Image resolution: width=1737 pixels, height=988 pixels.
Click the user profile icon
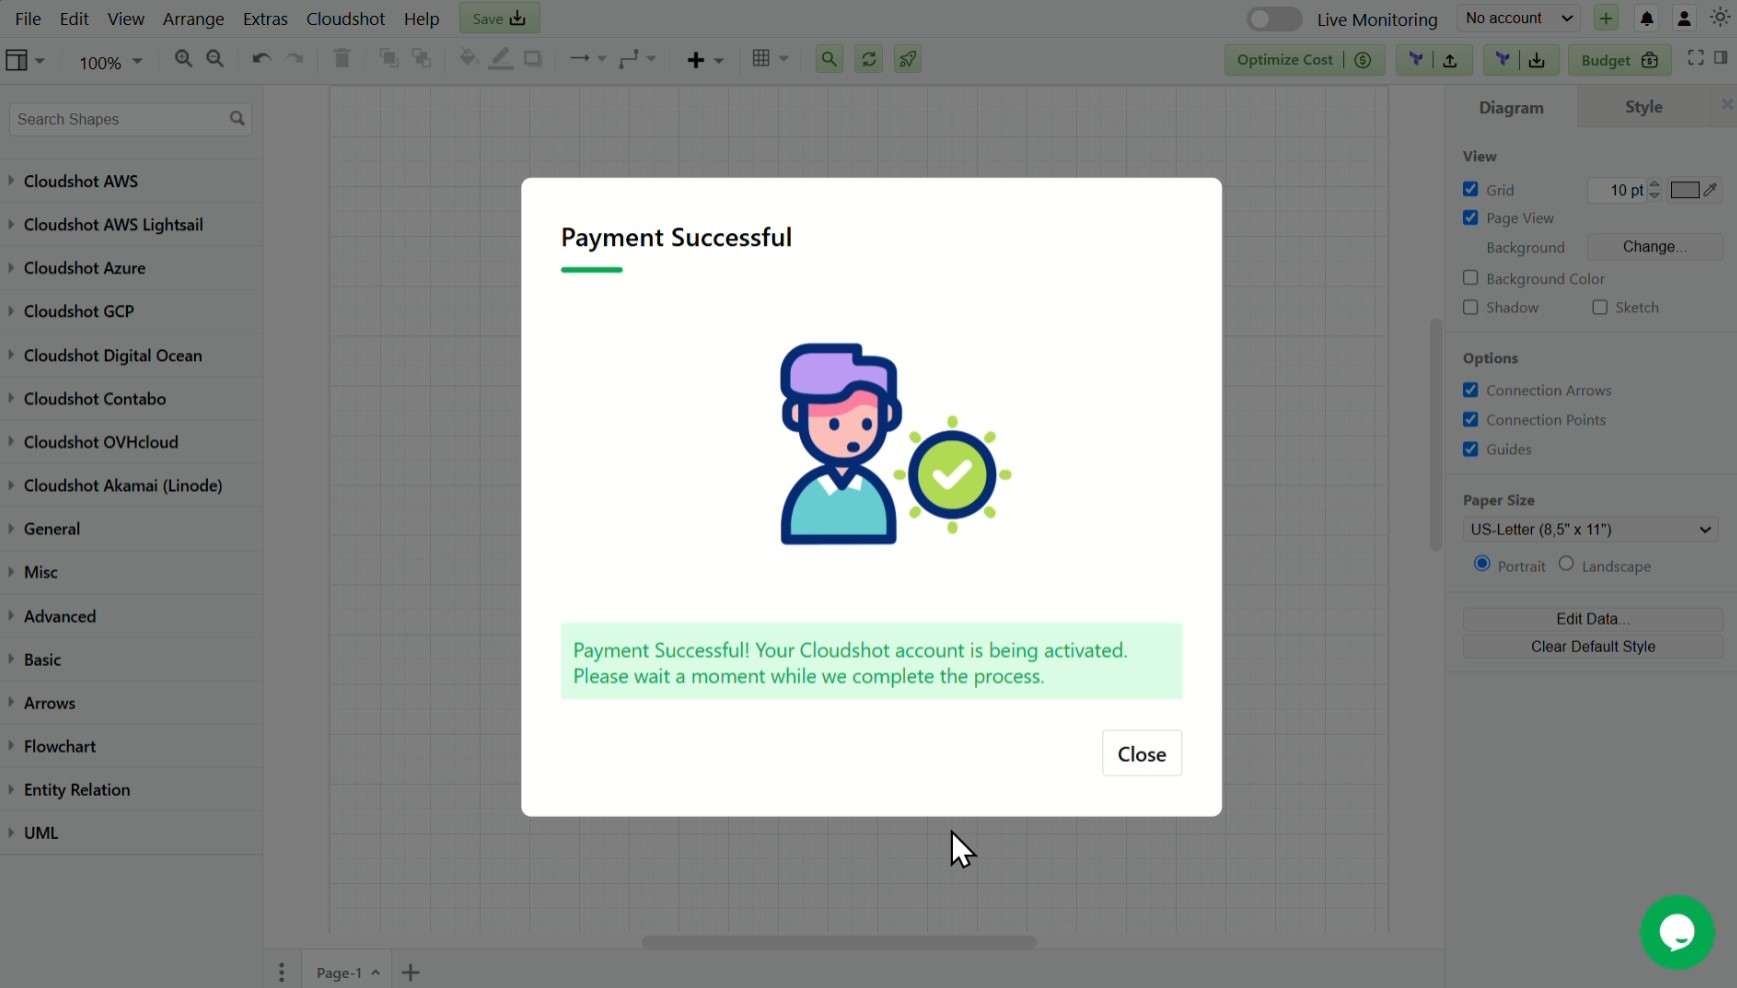tap(1684, 19)
